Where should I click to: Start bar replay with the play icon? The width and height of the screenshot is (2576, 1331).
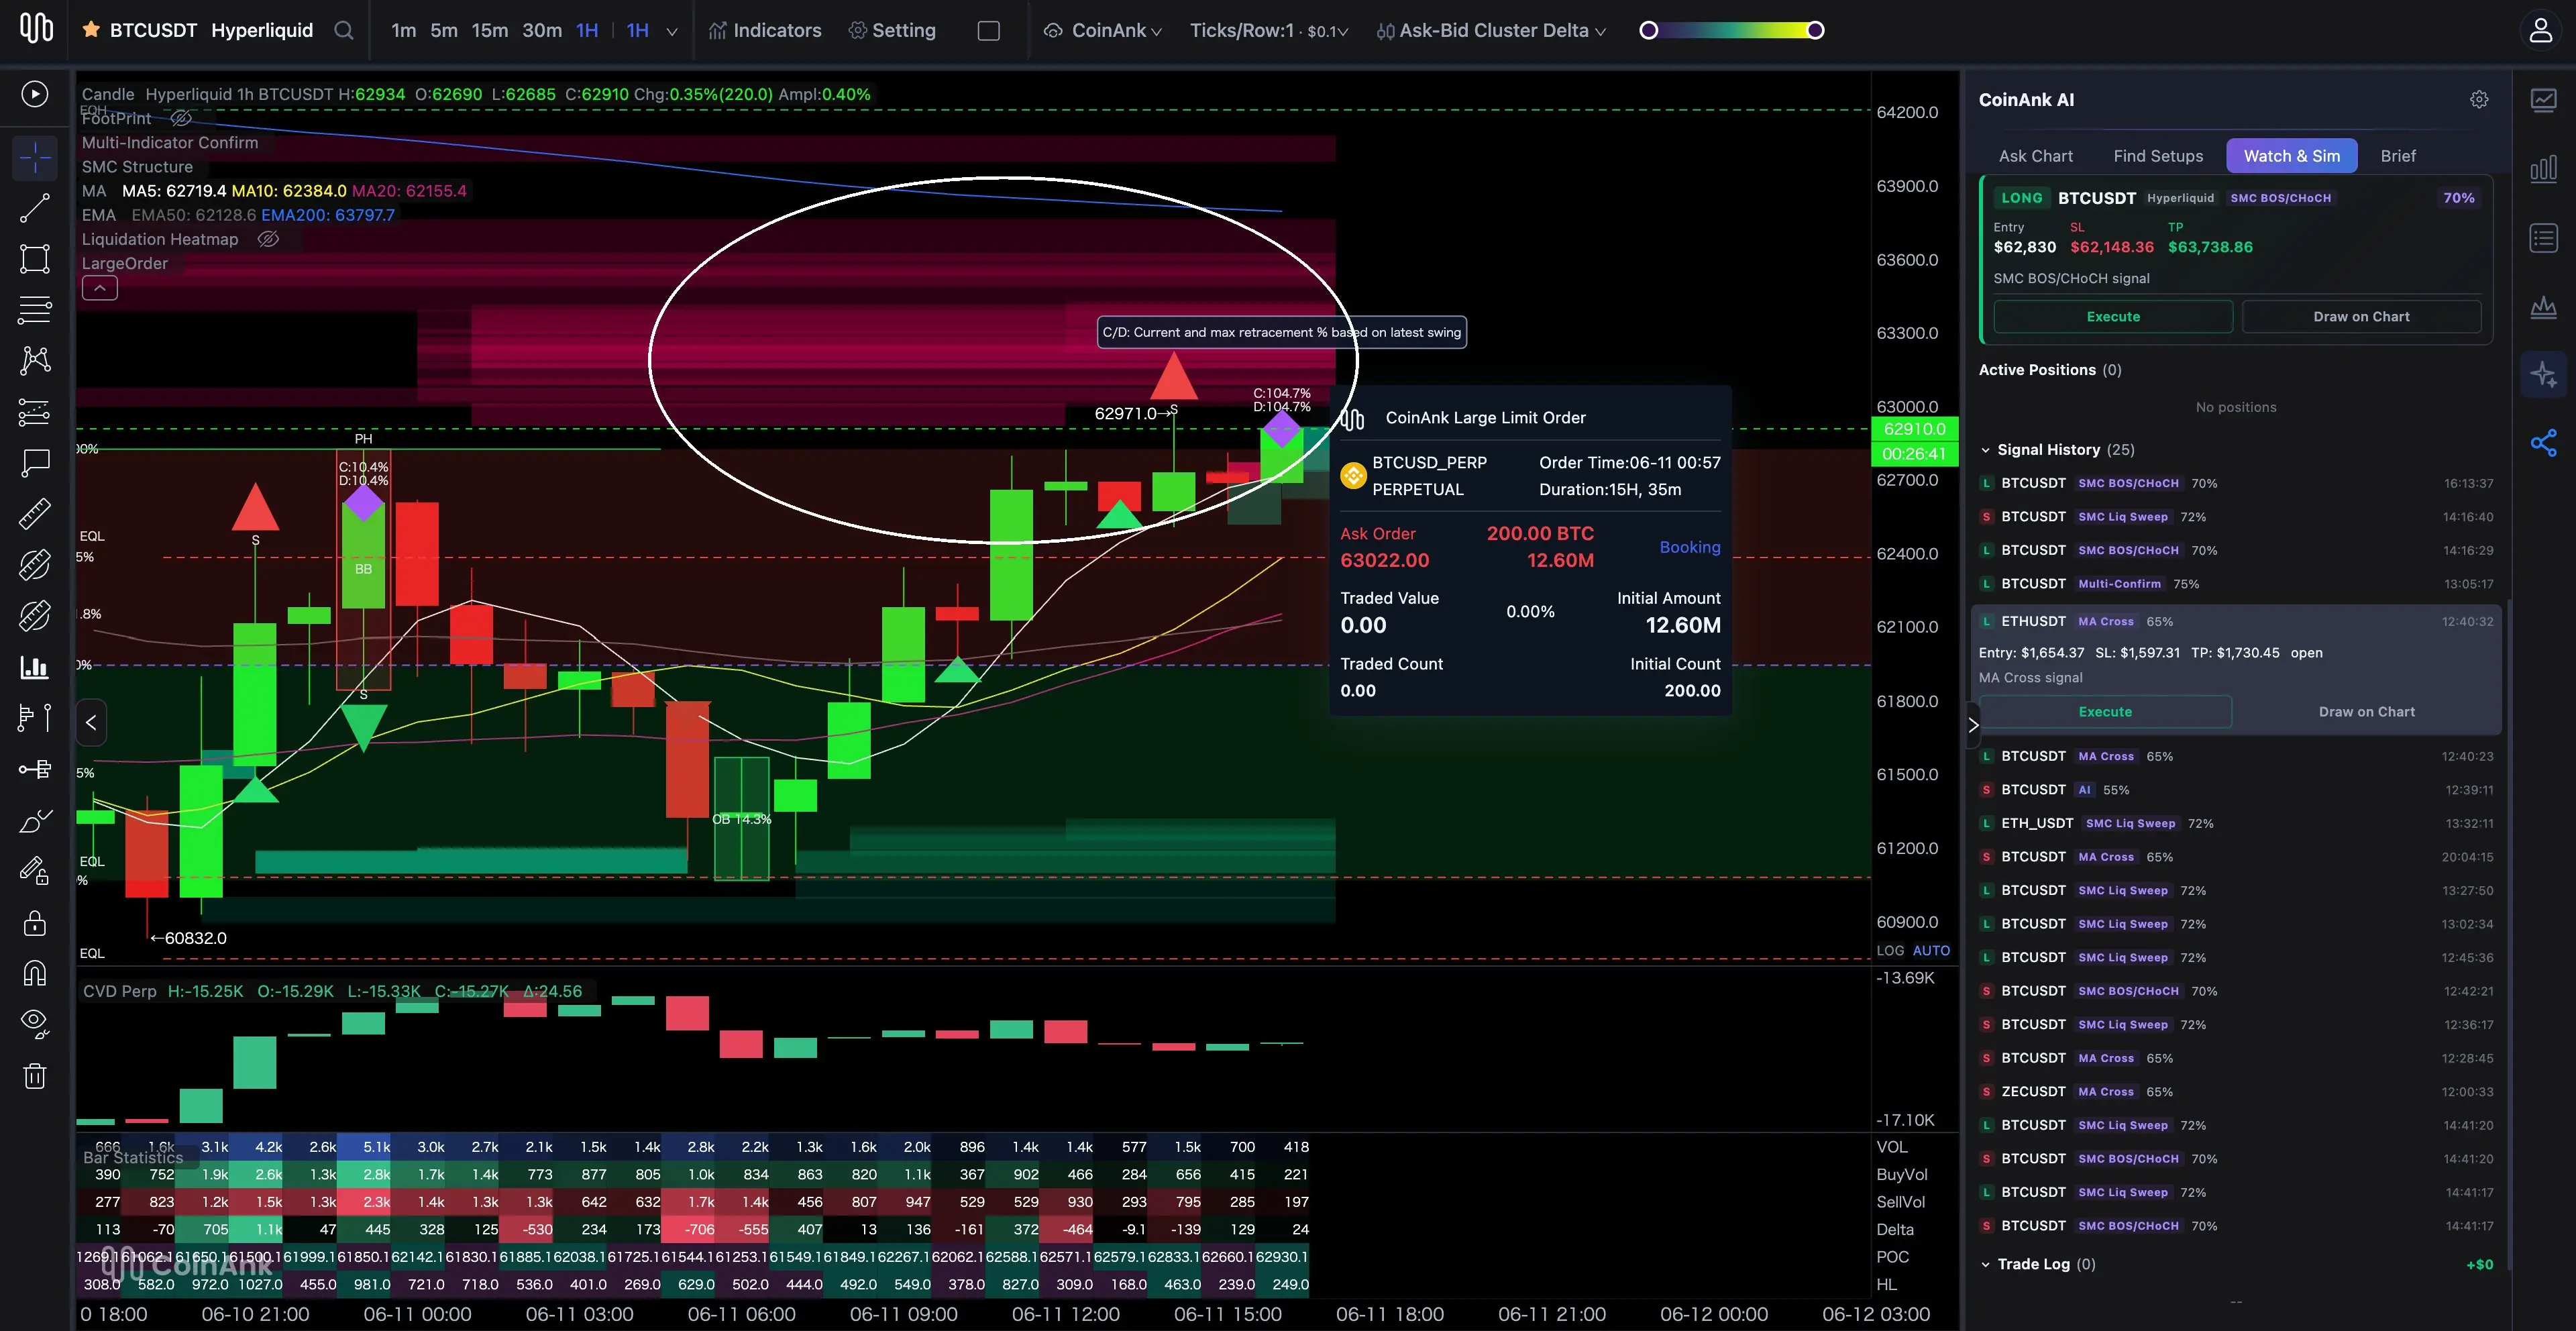[35, 94]
